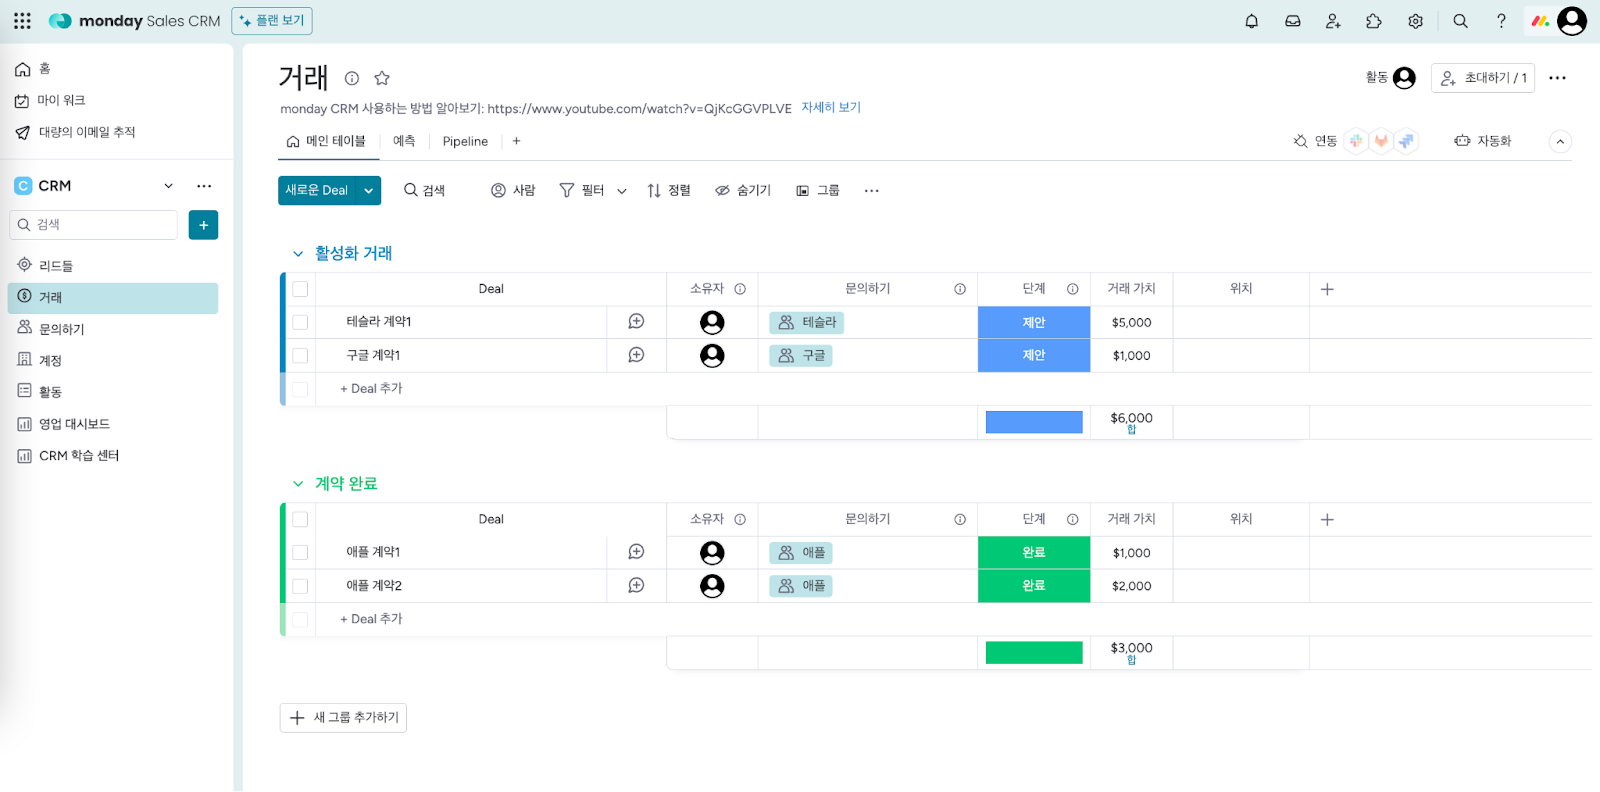This screenshot has height=792, width=1600.
Task: Click blue stage summary bar in 활성화 거래
Action: coord(1034,422)
